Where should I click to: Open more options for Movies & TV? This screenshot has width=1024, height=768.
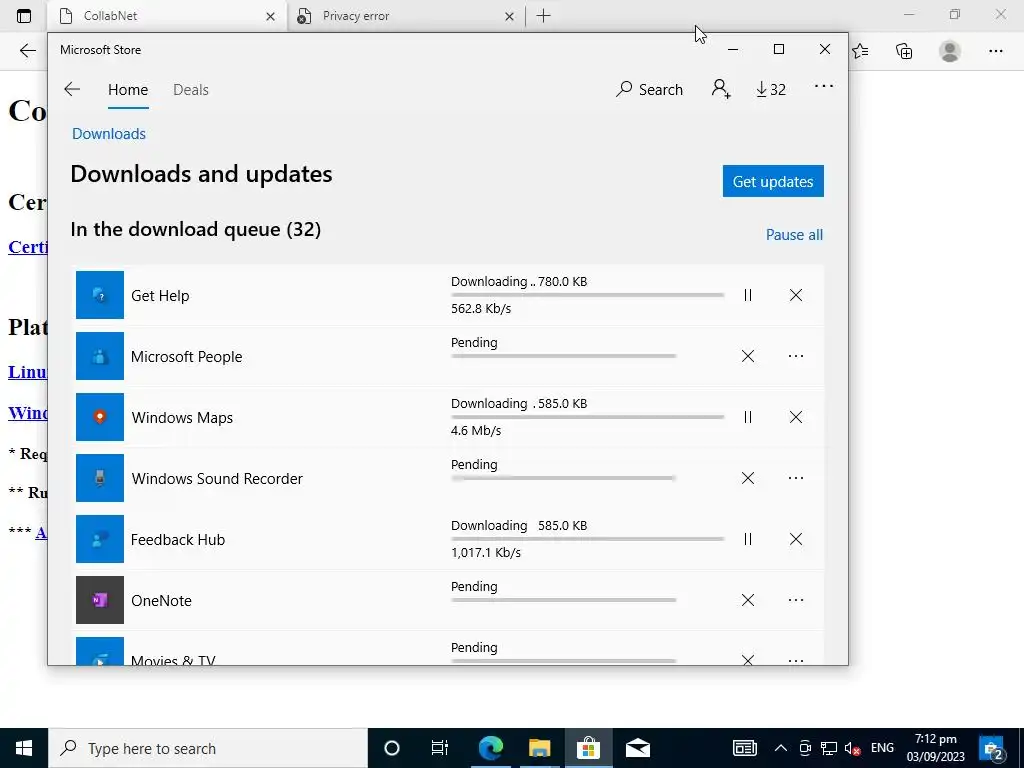point(795,660)
